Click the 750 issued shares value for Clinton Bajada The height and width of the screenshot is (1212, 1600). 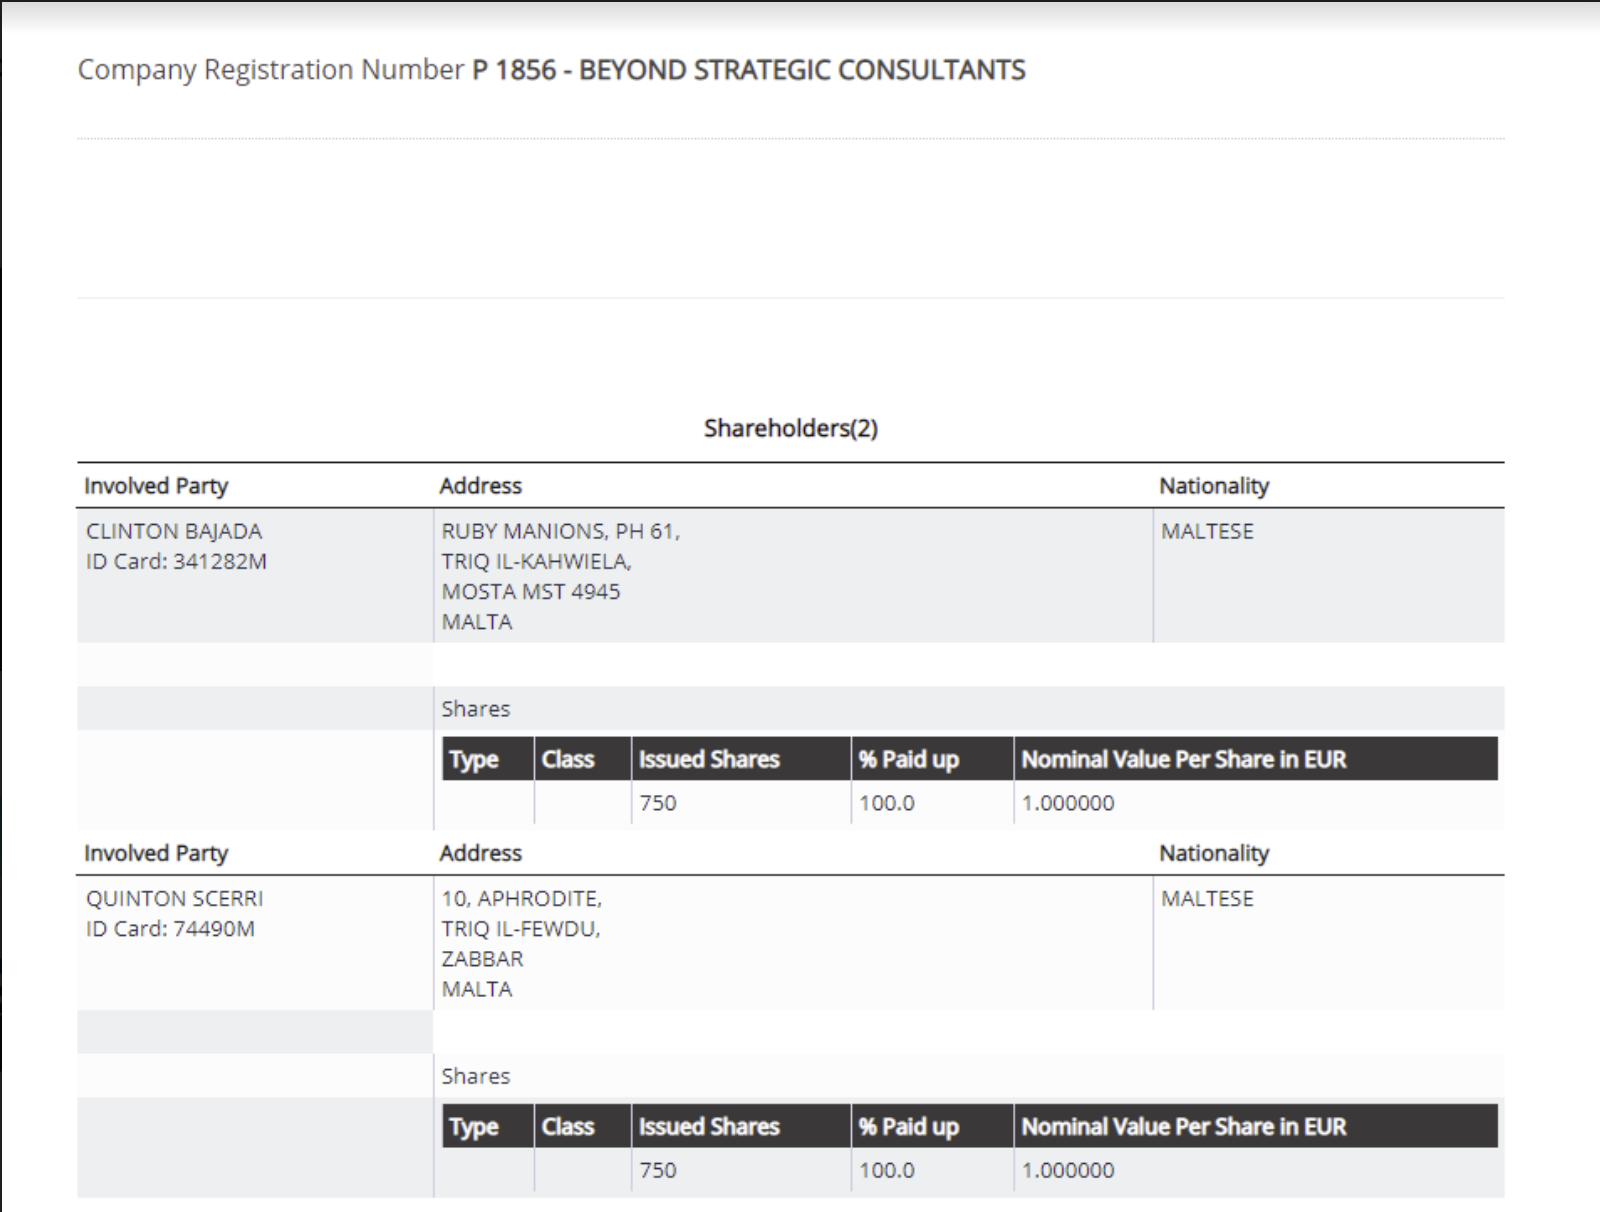(x=658, y=803)
